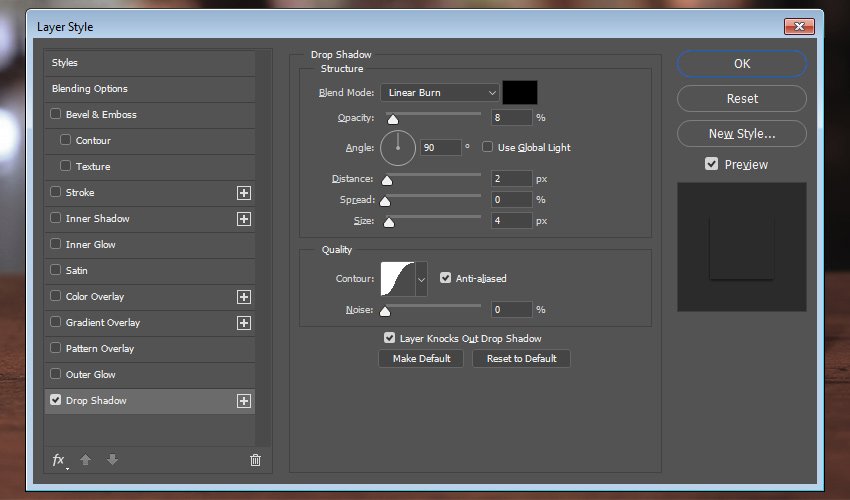Click the Reset button
This screenshot has width=850, height=500.
click(742, 99)
